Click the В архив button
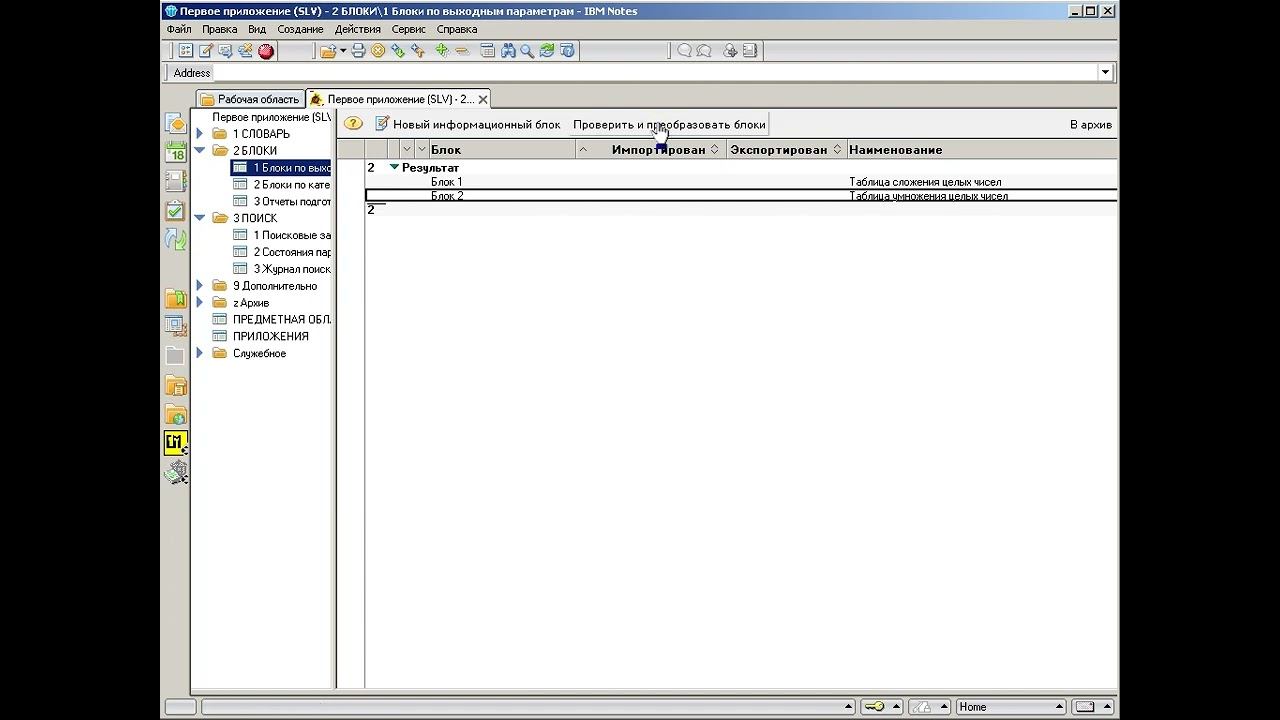Screen dimensions: 1280x720 1091,124
